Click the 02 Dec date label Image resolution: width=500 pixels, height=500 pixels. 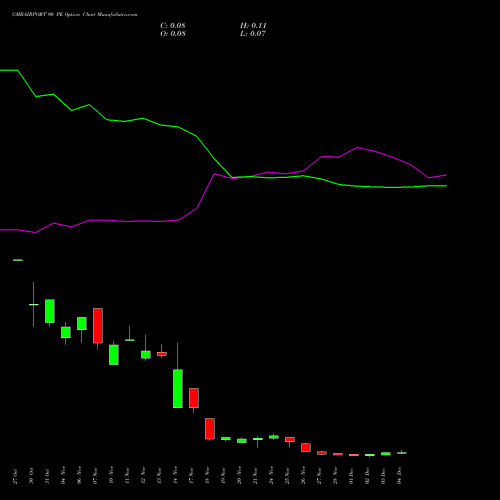tap(367, 476)
